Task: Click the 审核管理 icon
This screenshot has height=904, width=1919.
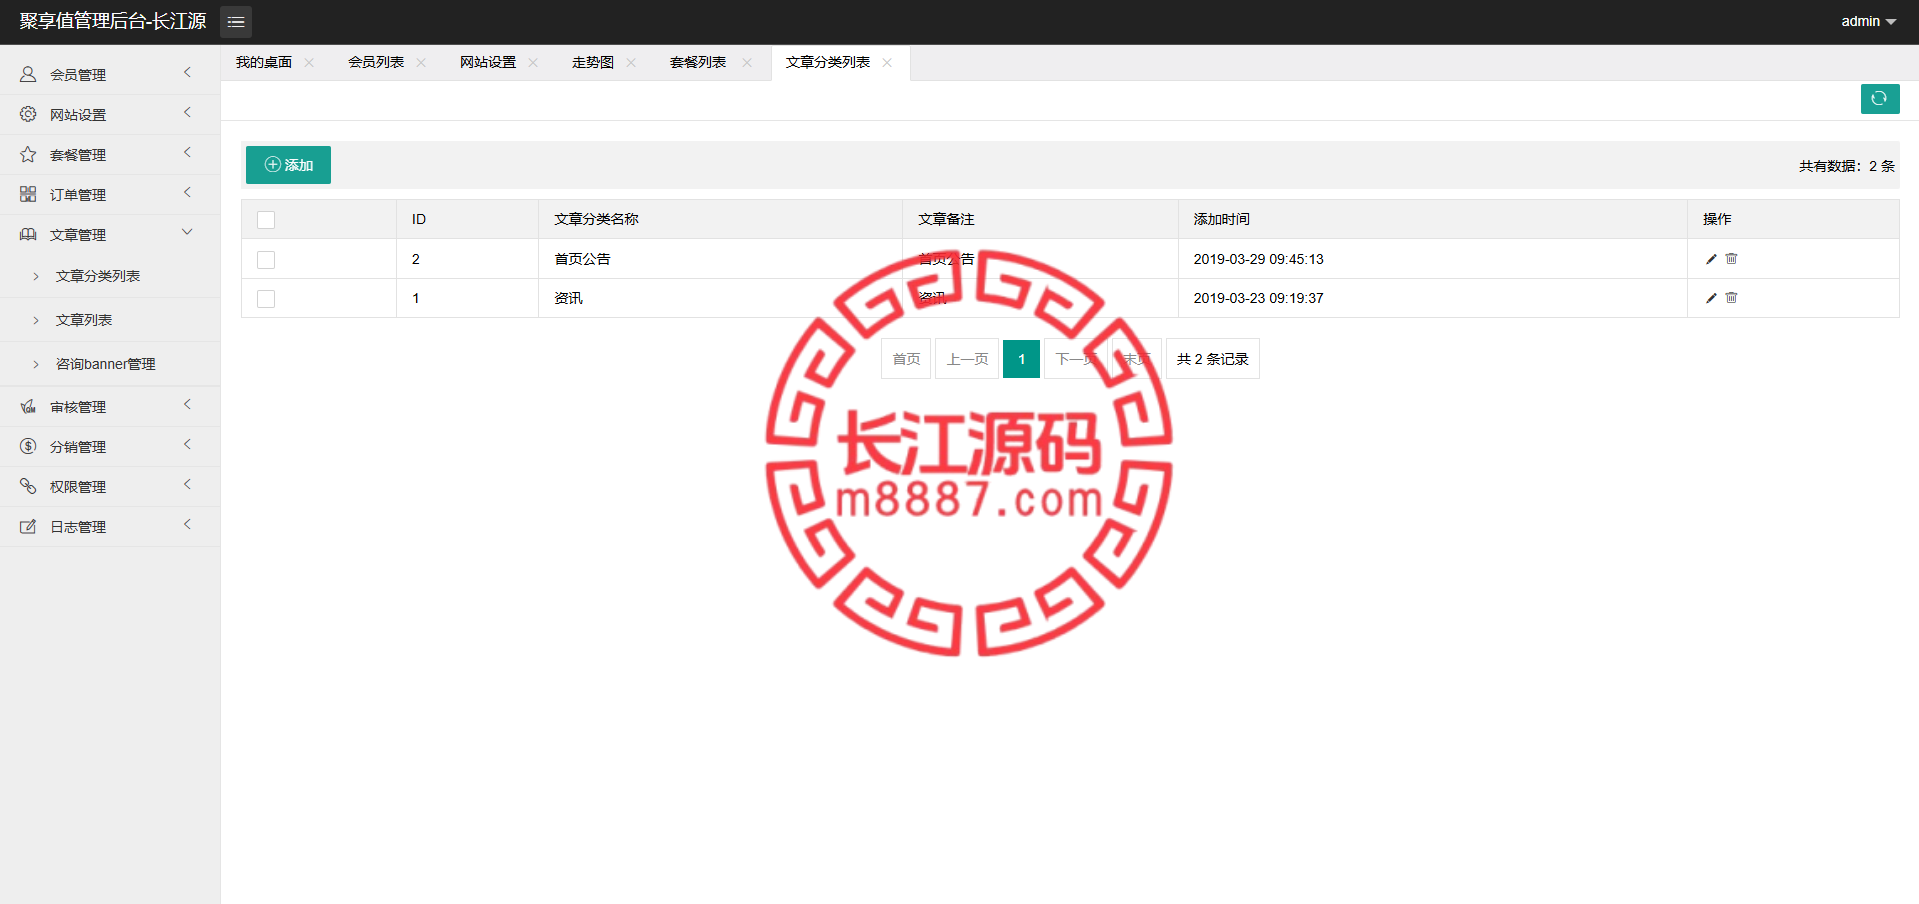Action: [28, 406]
